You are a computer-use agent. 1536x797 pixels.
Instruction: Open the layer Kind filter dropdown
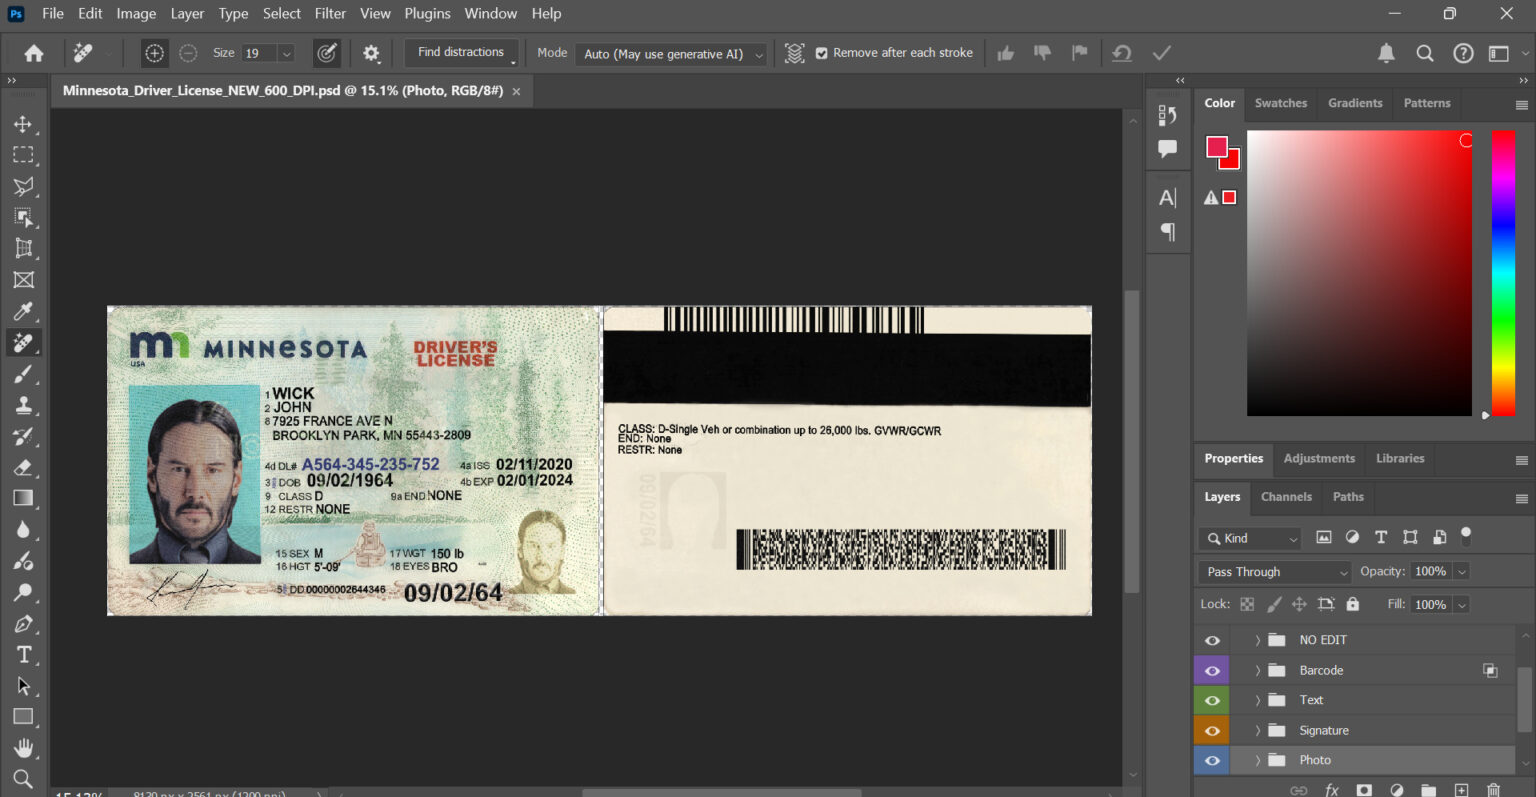coord(1250,538)
